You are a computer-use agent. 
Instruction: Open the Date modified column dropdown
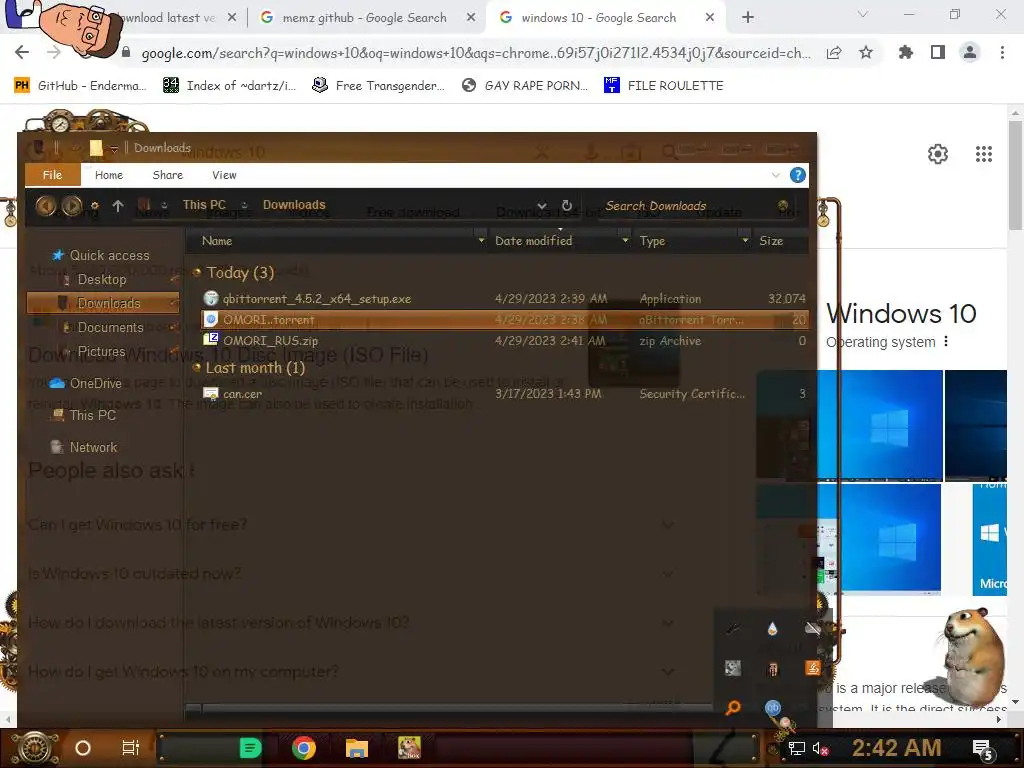(x=625, y=241)
